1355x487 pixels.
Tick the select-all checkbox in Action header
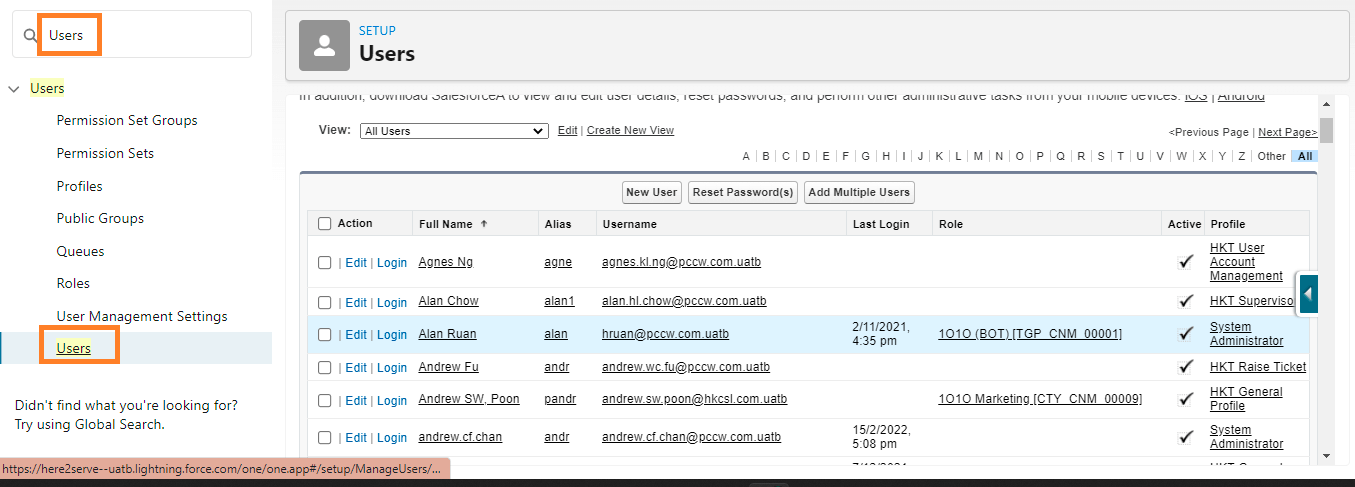pos(324,224)
